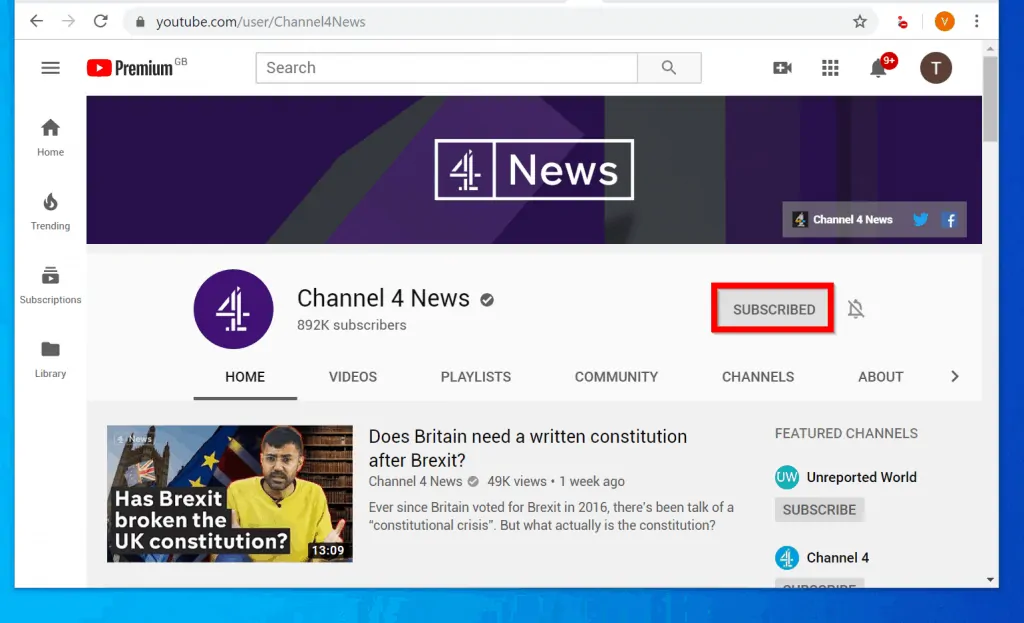Open the Chrome three-dot menu
Image resolution: width=1024 pixels, height=623 pixels.
tap(976, 22)
